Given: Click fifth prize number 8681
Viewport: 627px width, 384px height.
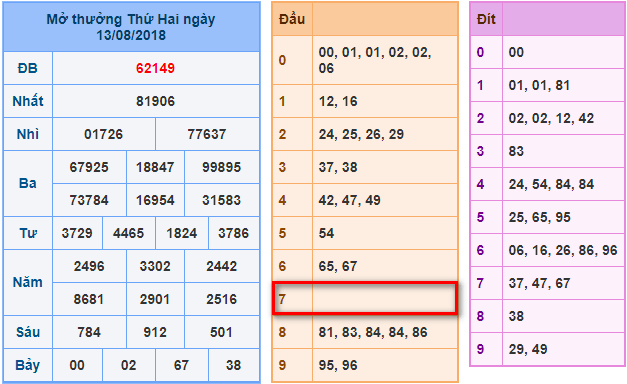Looking at the screenshot, I should pyautogui.click(x=89, y=299).
